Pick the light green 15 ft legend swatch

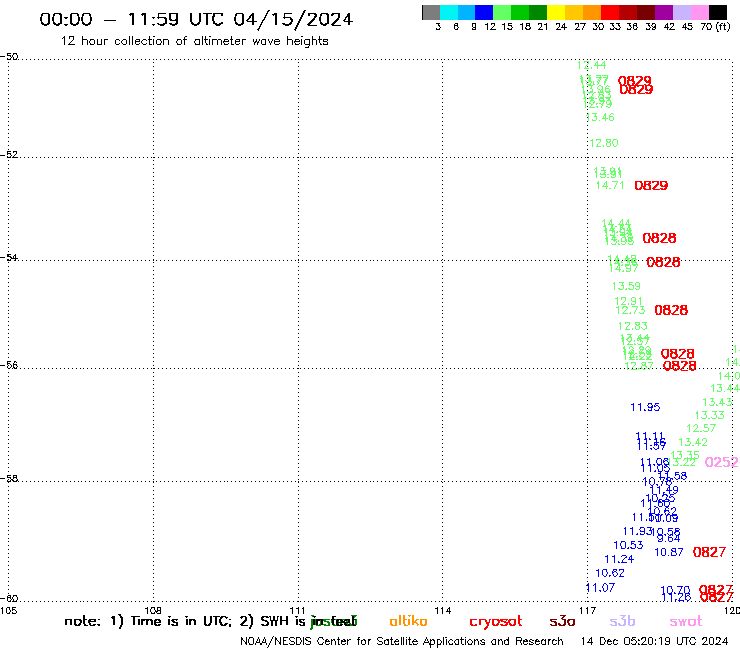(x=502, y=12)
